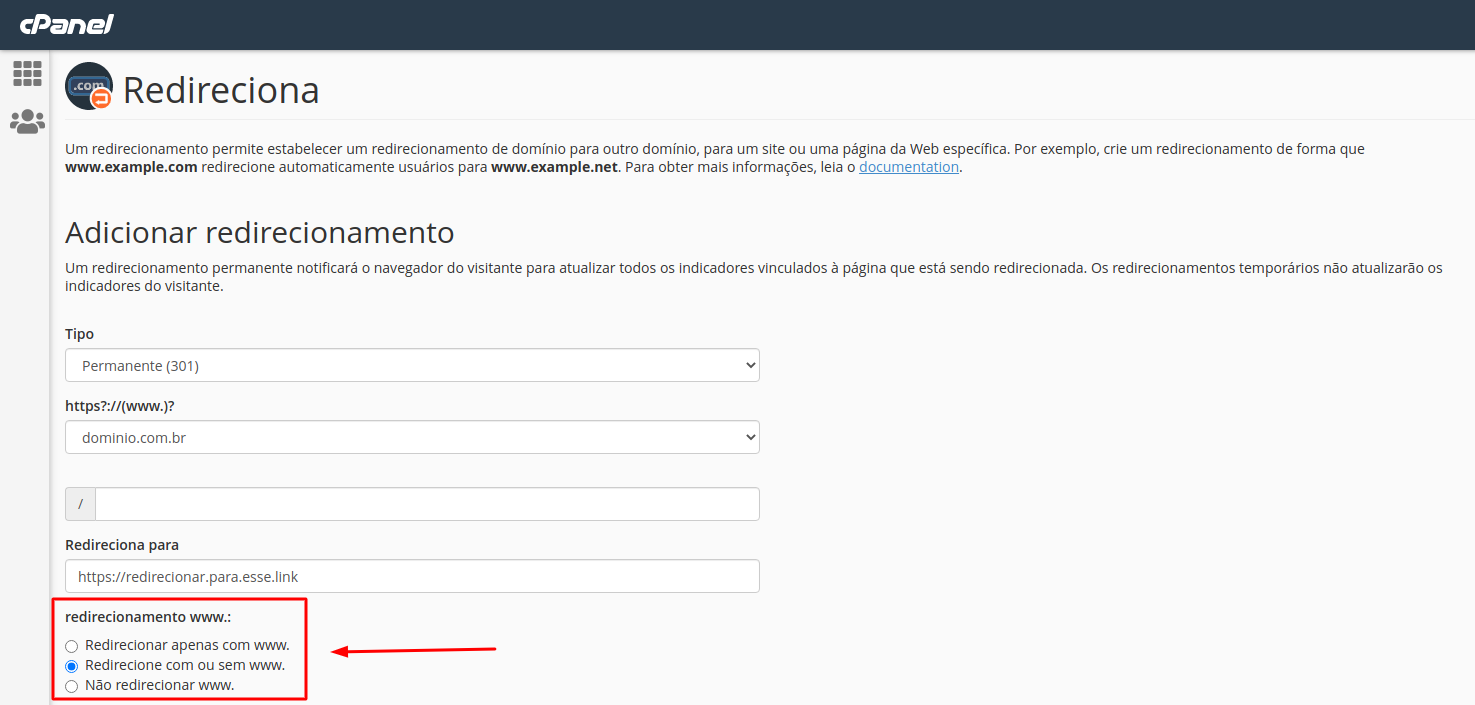
Task: Open the documentation link
Action: pos(908,167)
